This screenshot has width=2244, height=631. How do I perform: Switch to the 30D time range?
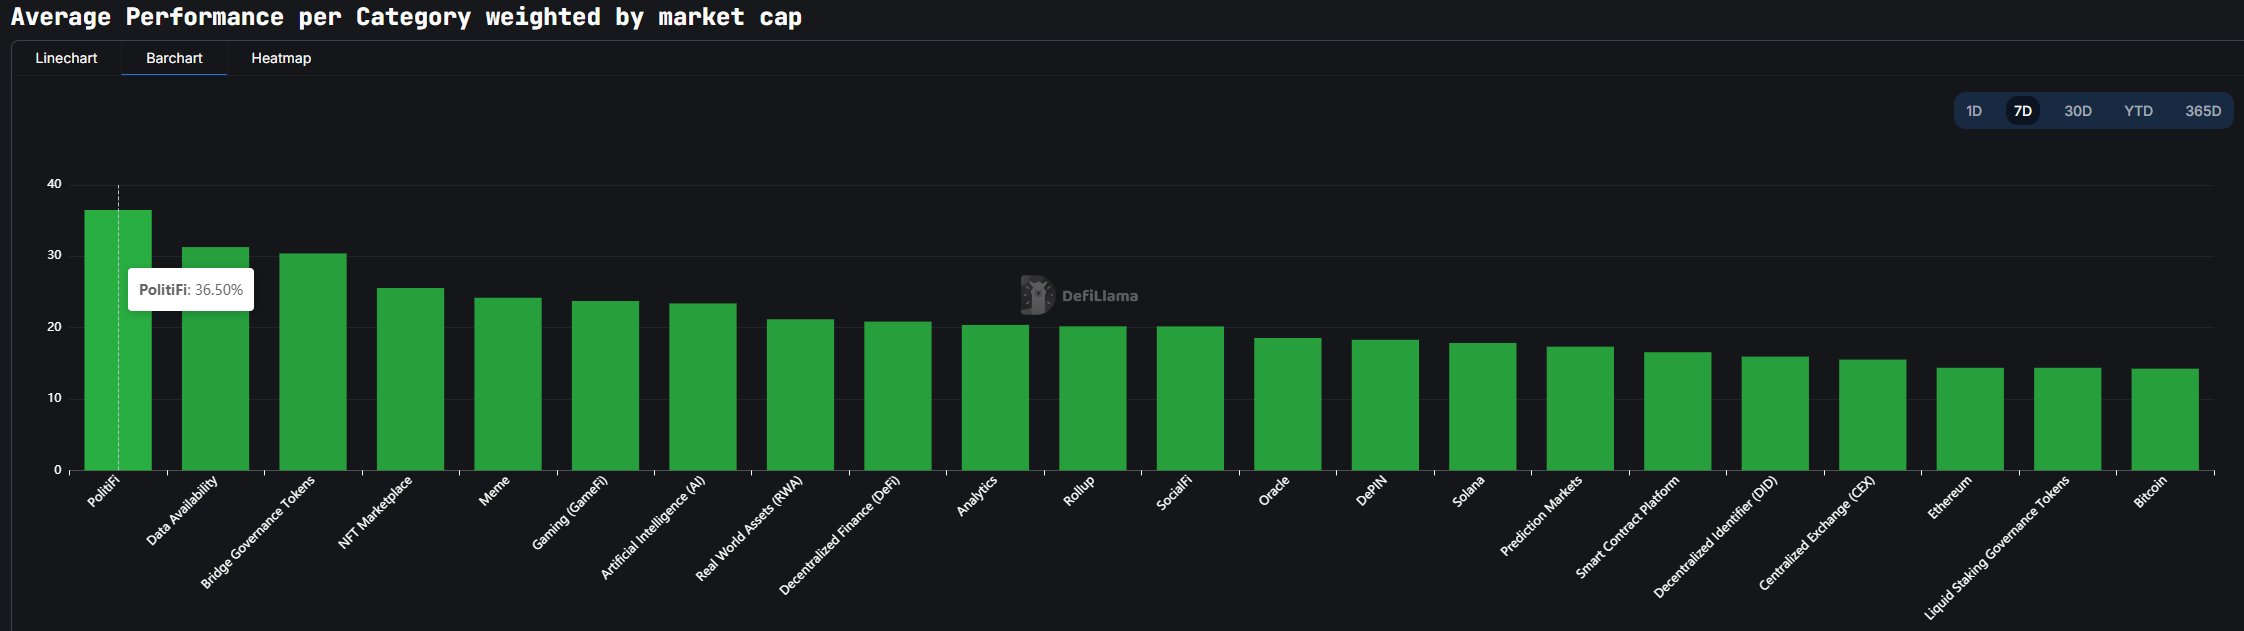pyautogui.click(x=2077, y=111)
